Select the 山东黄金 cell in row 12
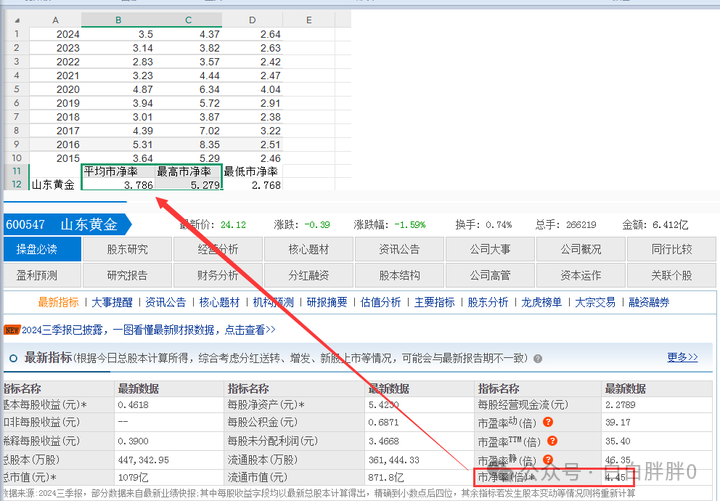 pos(55,185)
